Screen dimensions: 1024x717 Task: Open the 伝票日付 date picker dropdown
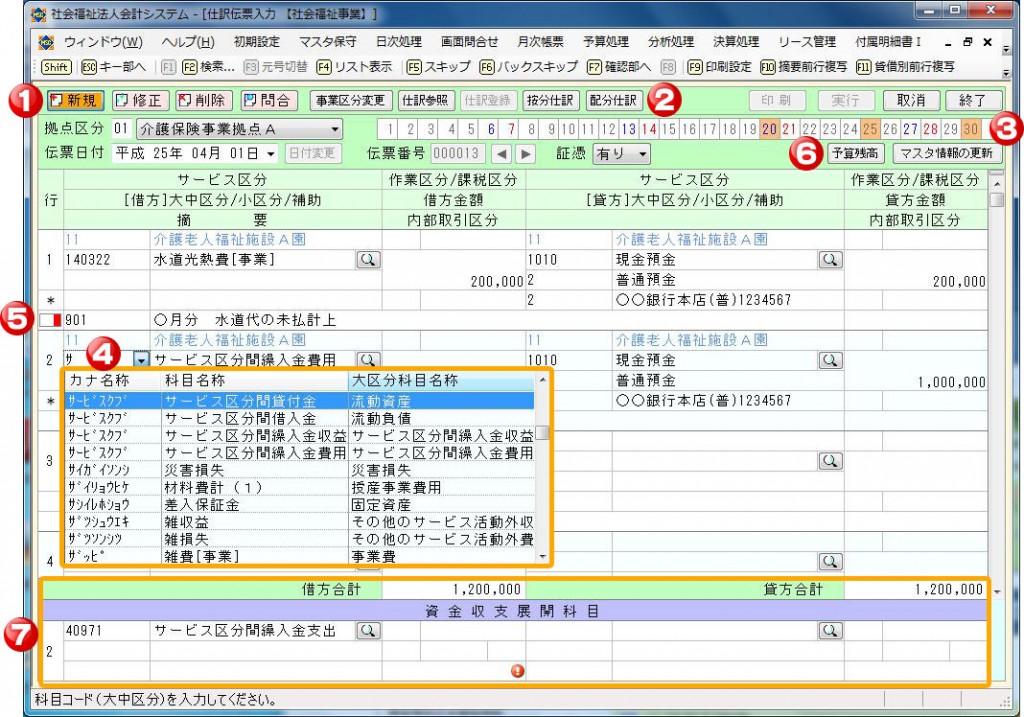[270, 153]
